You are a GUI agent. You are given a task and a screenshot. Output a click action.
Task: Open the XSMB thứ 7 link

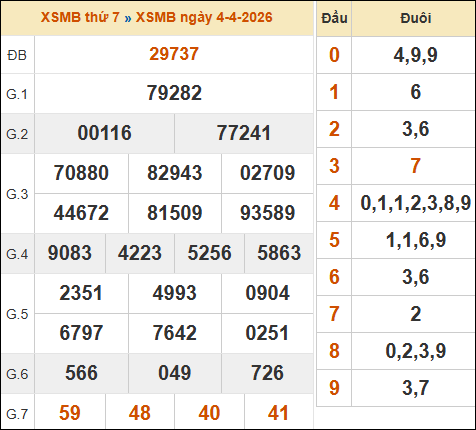80,18
